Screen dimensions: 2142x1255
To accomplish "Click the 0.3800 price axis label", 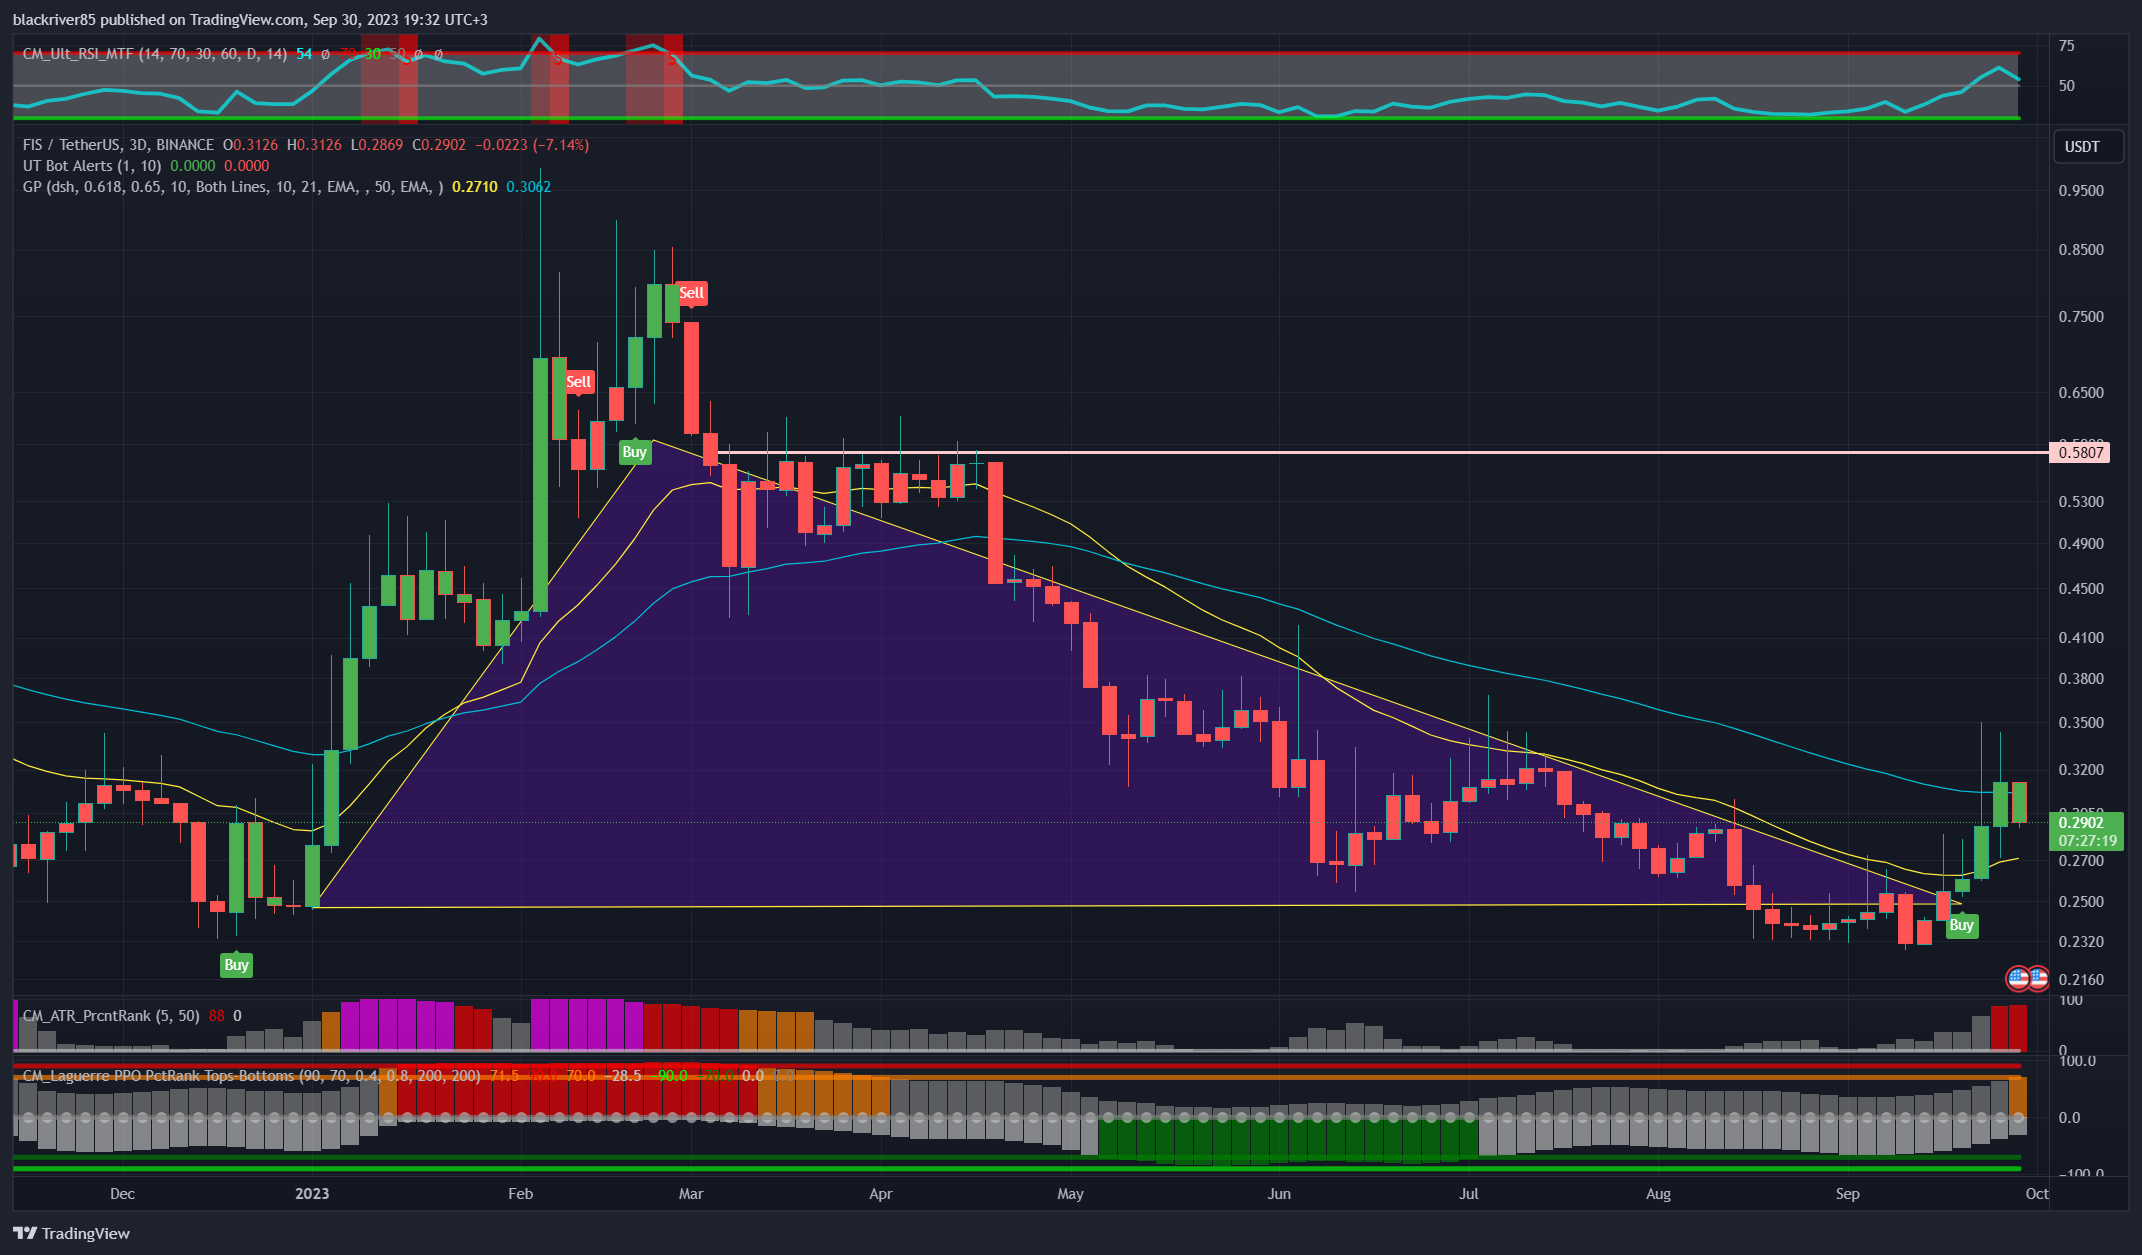I will pos(2081,679).
